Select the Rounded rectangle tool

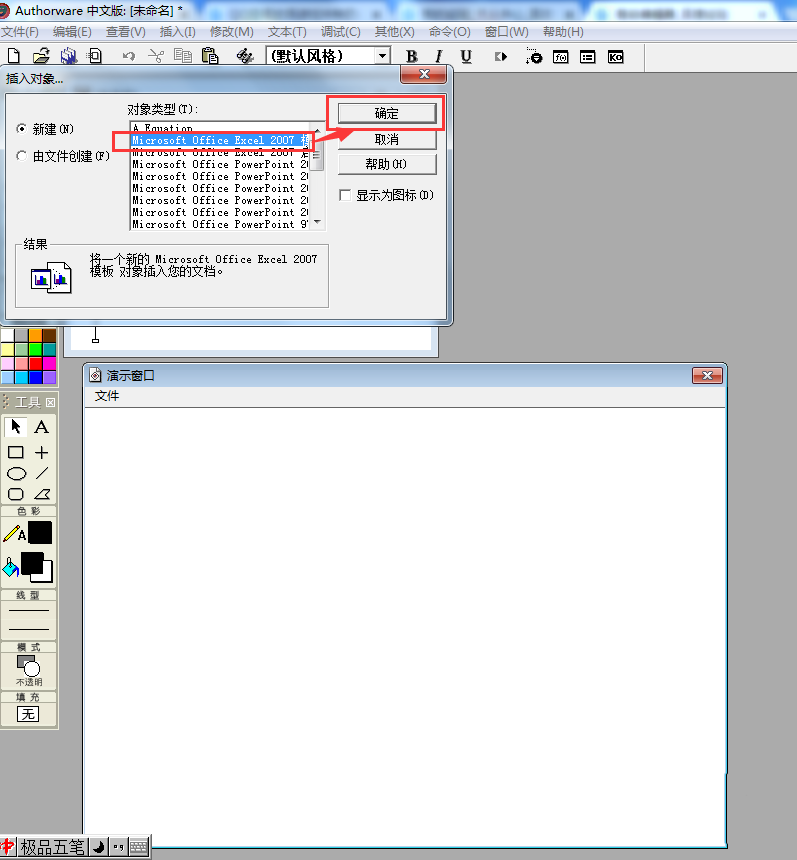coord(15,494)
